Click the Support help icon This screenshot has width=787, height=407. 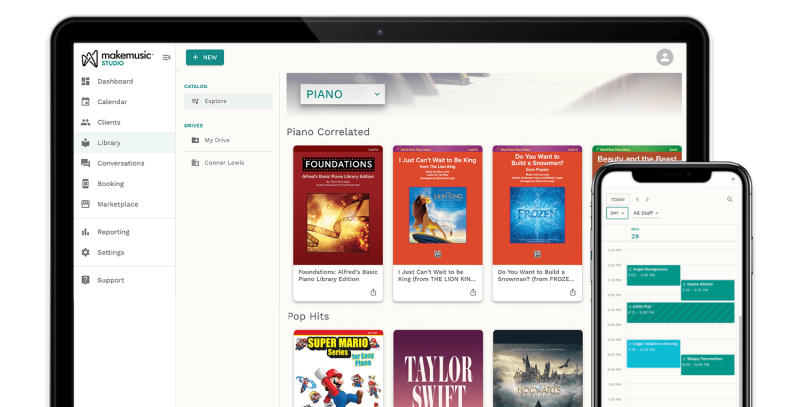coord(86,280)
